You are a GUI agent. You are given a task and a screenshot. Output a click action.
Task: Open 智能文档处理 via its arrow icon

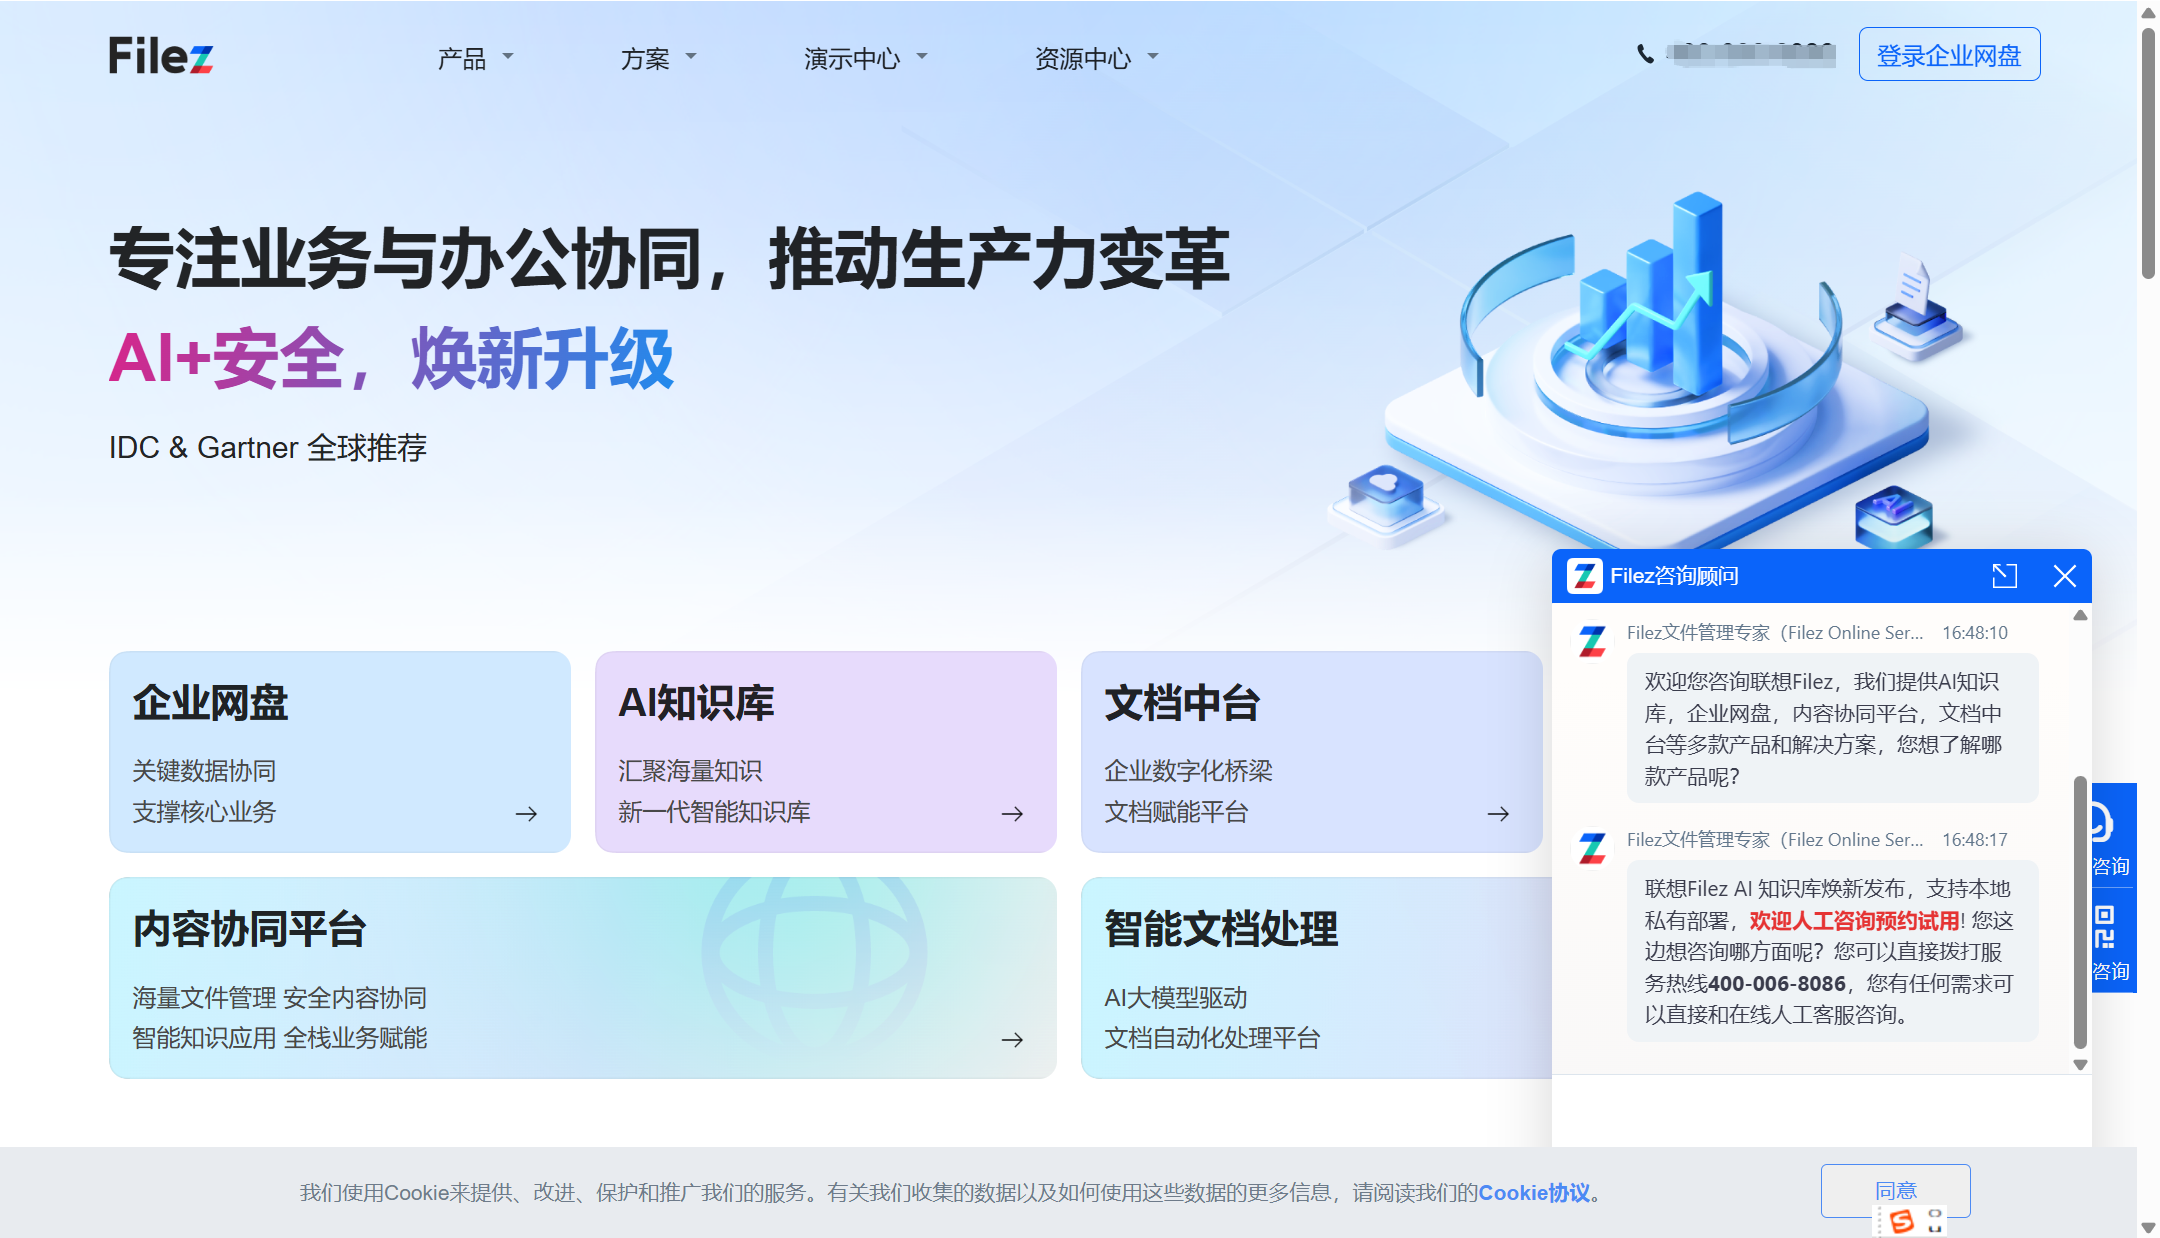click(1498, 1039)
